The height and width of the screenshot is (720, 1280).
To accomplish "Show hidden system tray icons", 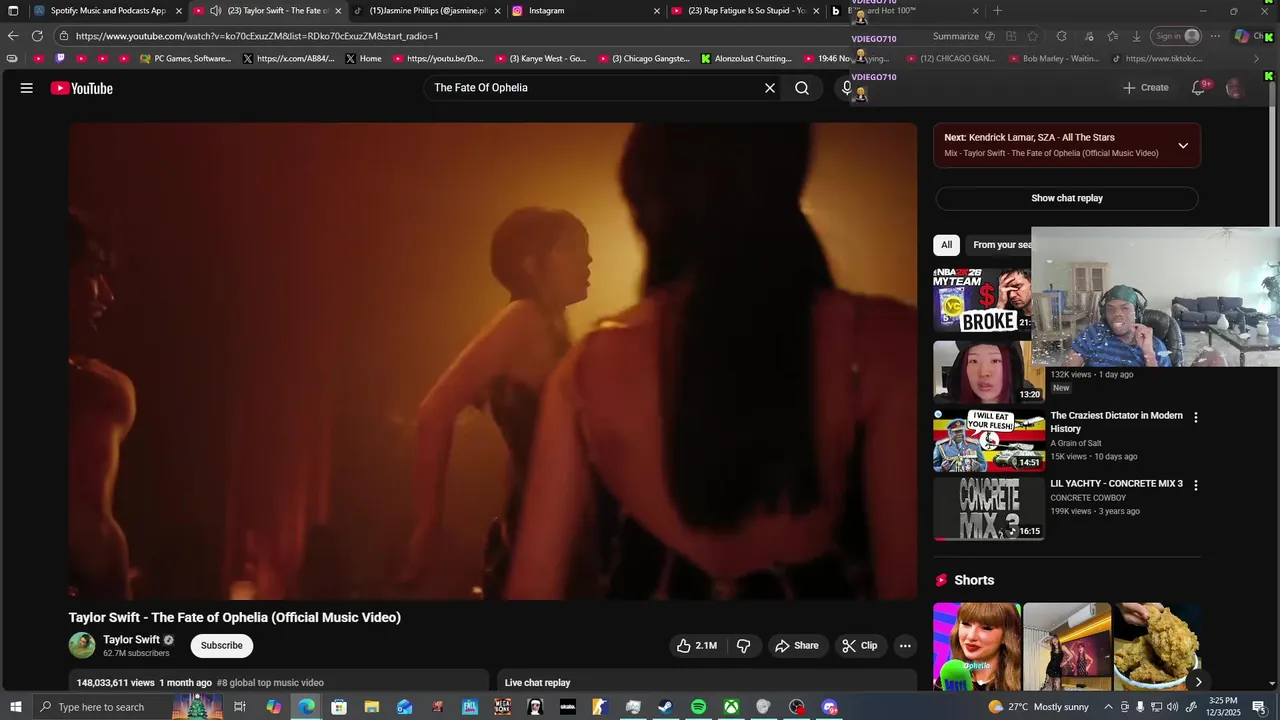I will (x=1109, y=707).
